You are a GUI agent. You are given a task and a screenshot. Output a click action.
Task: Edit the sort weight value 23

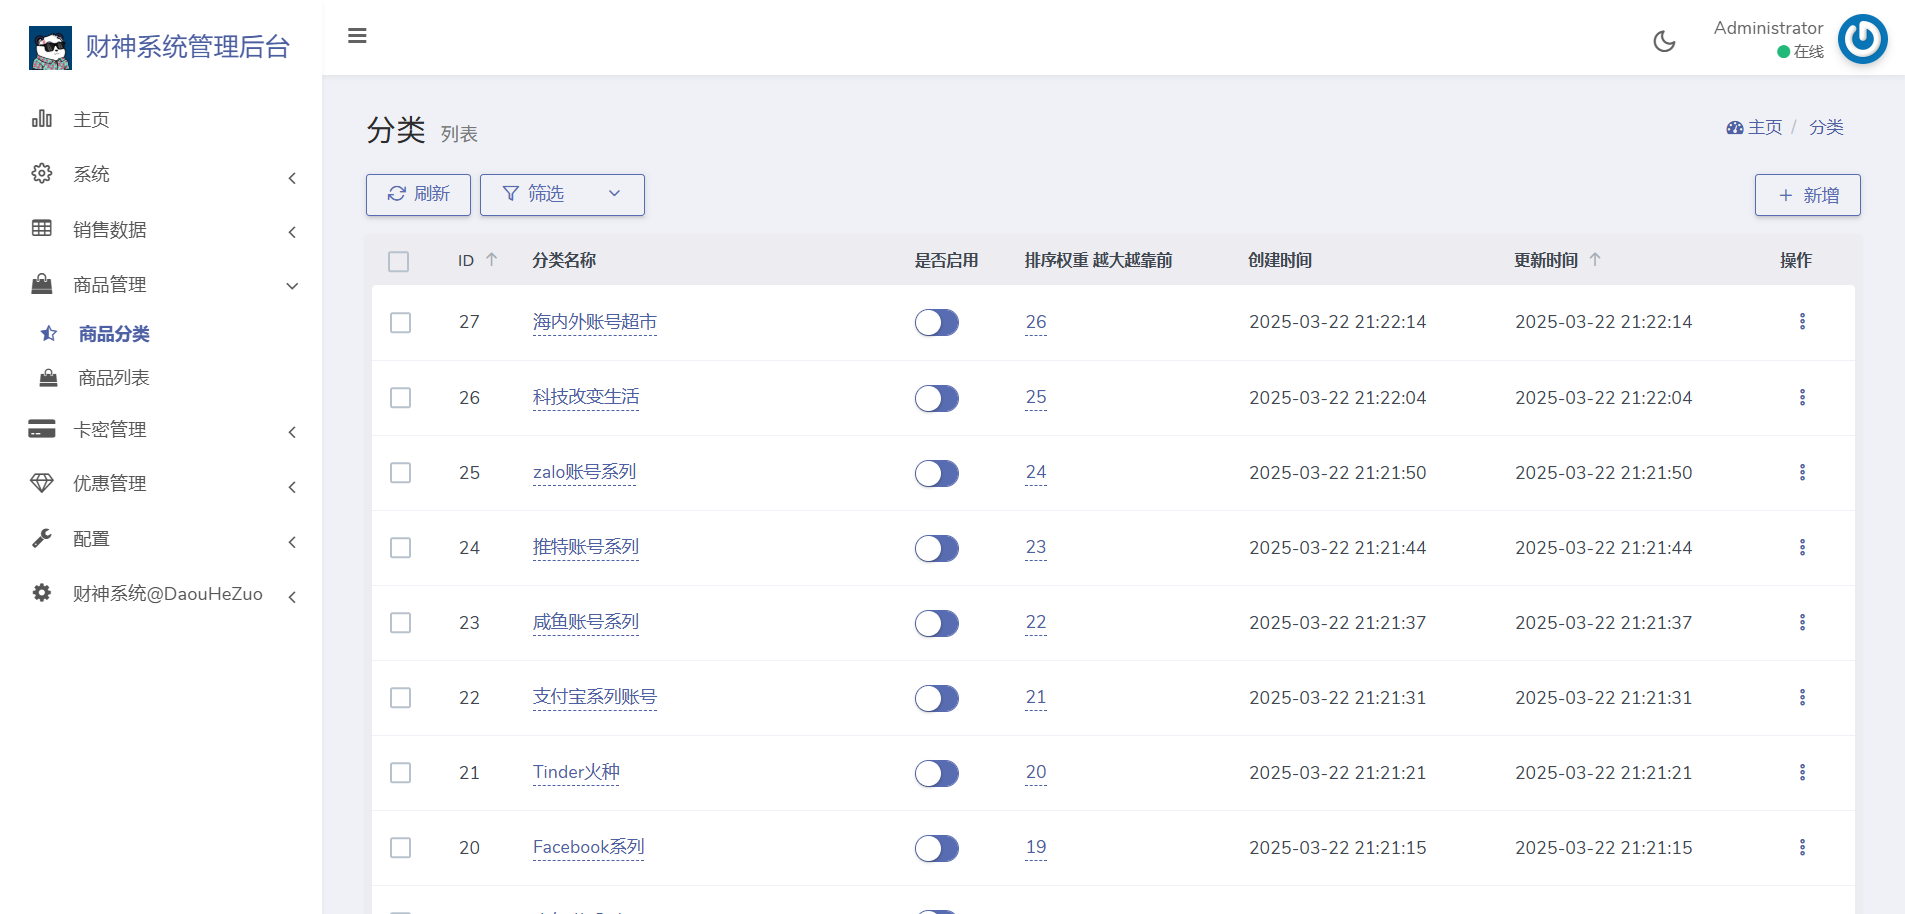1035,547
